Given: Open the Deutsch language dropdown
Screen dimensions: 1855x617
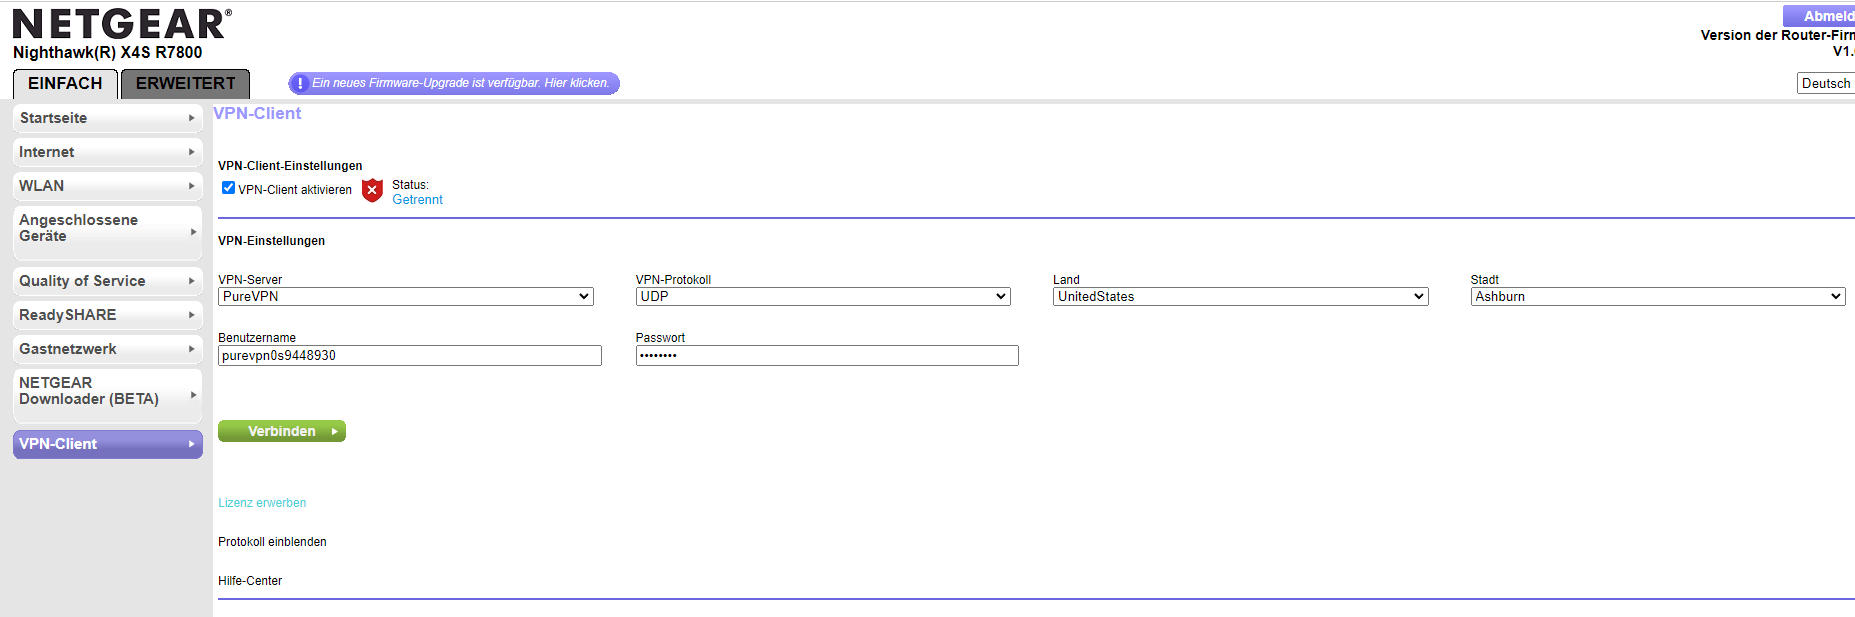Looking at the screenshot, I should coord(1826,84).
